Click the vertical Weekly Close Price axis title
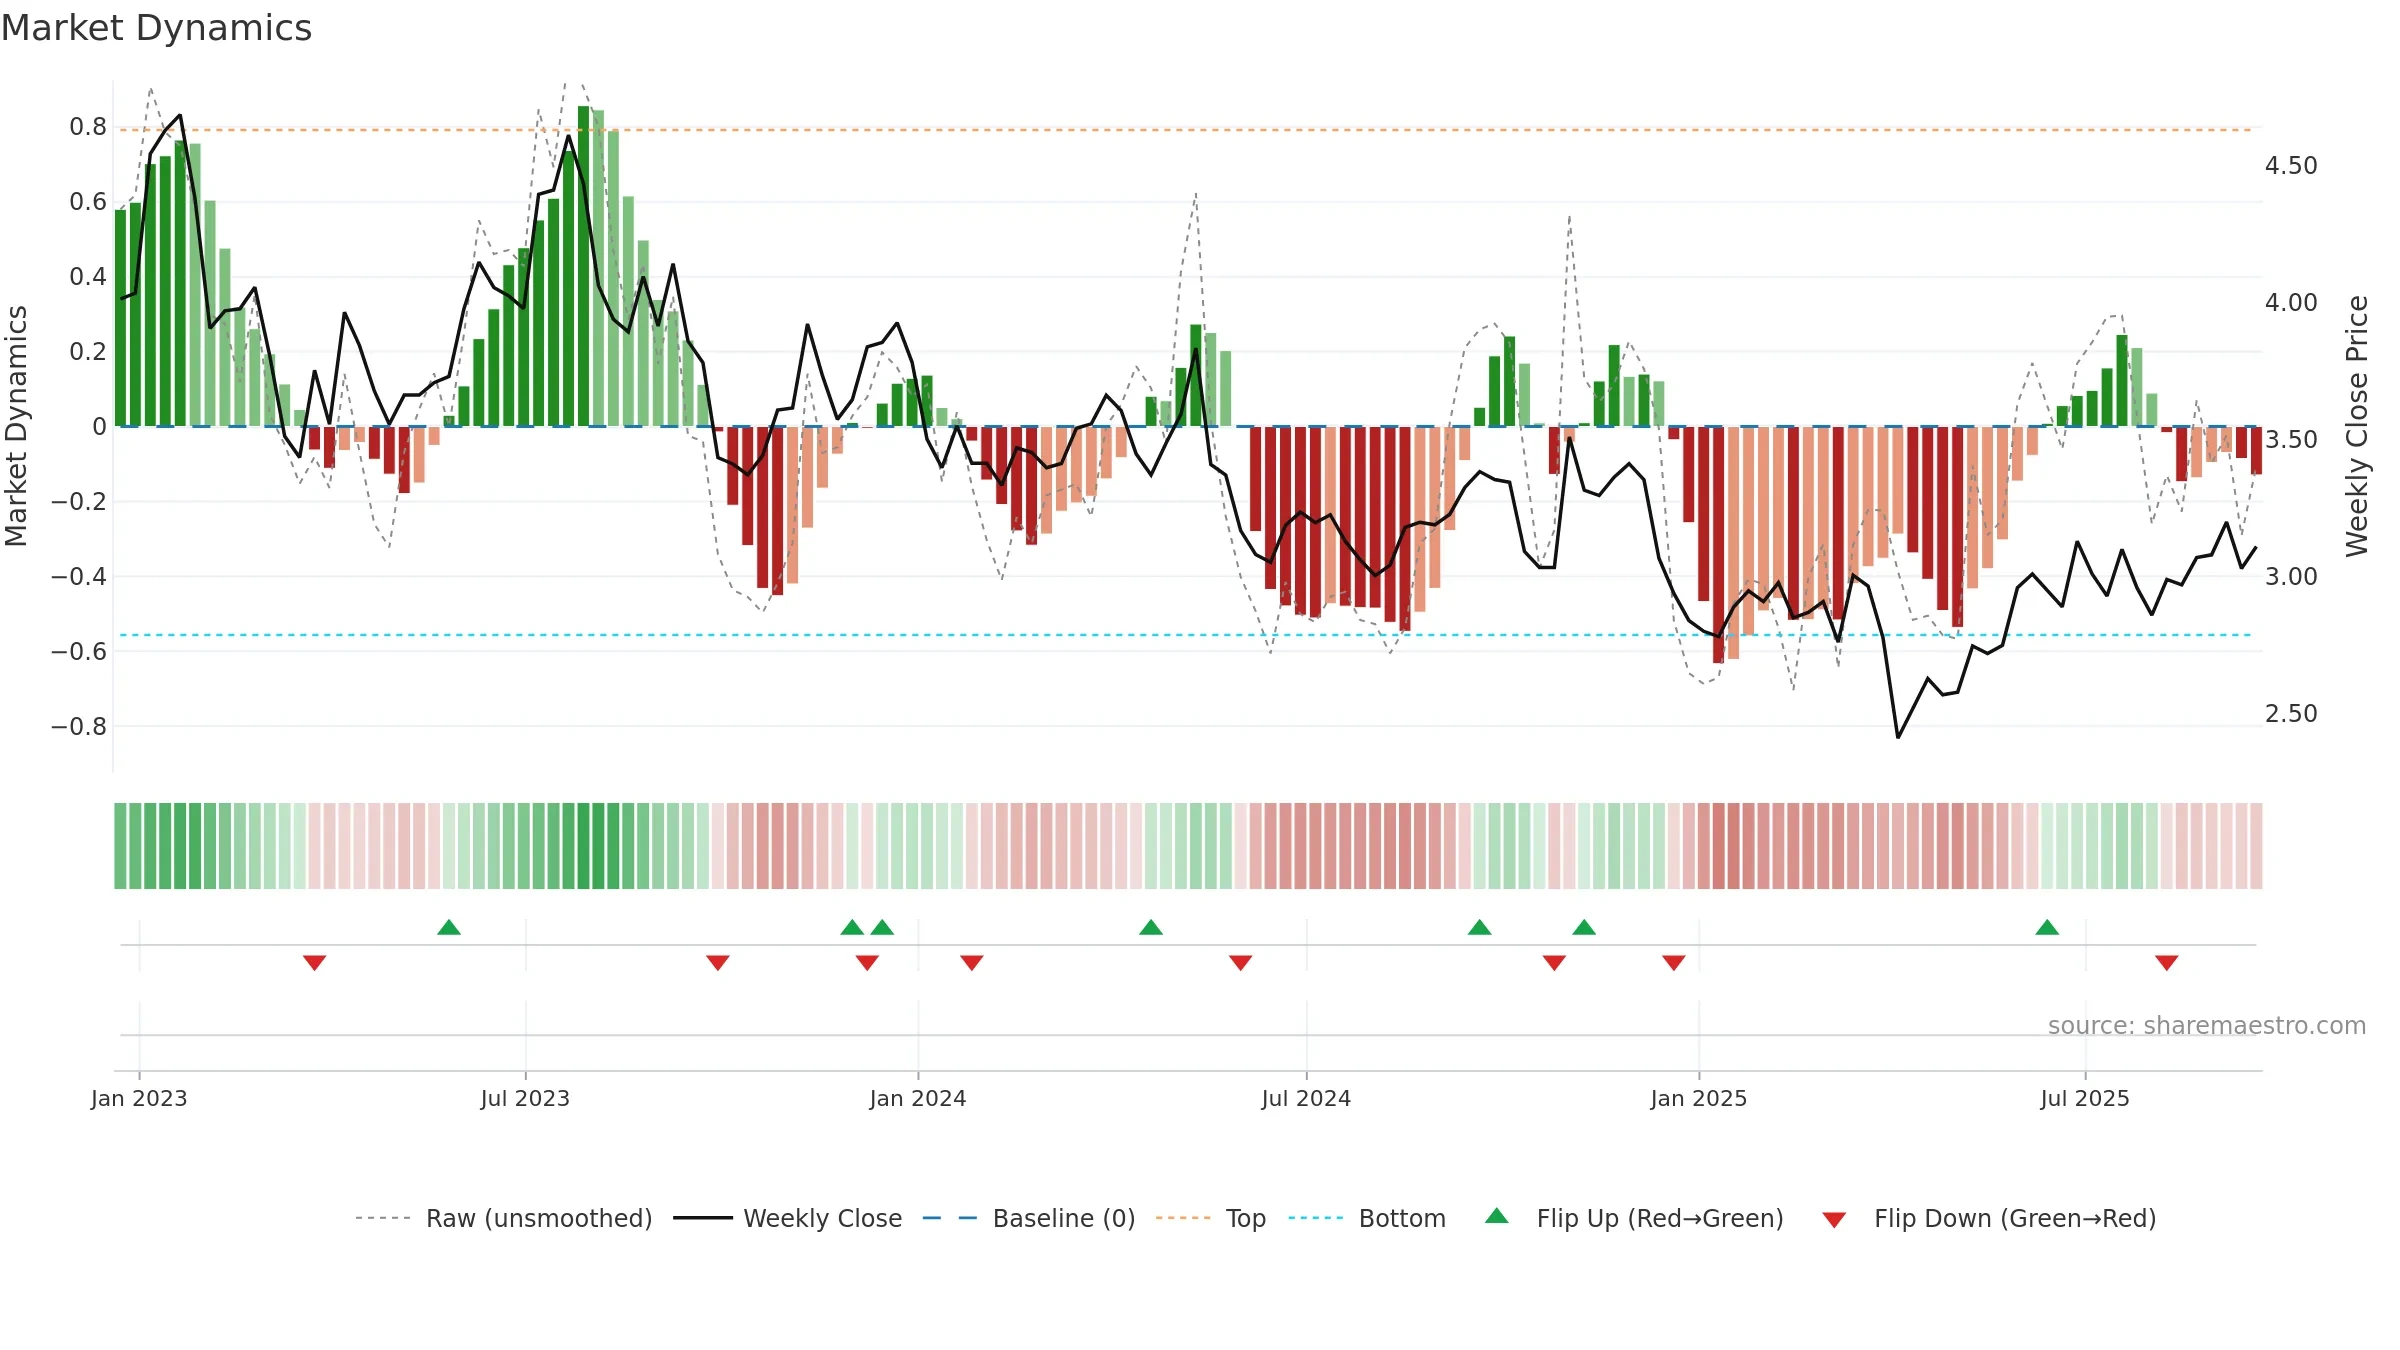This screenshot has width=2400, height=1350. tap(2357, 426)
